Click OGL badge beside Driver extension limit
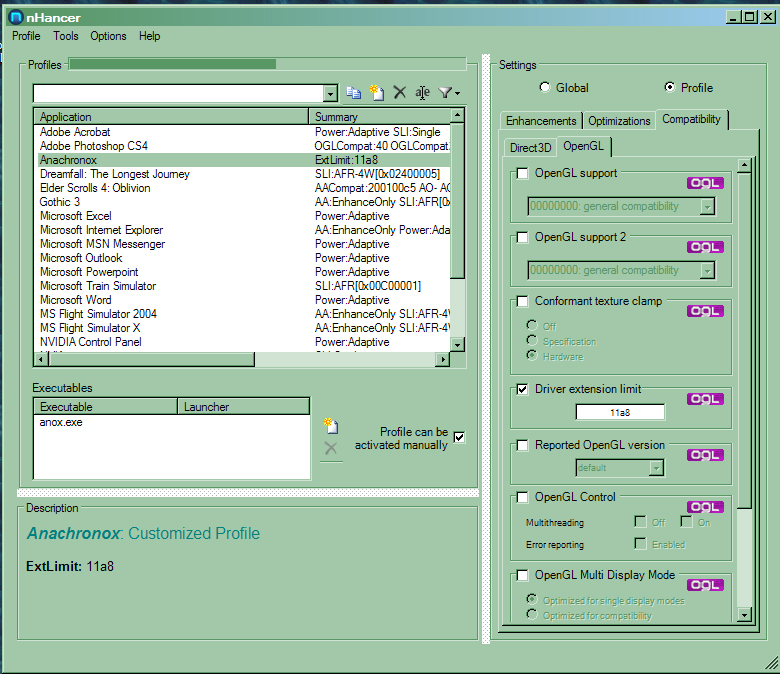The image size is (780, 674). 705,399
